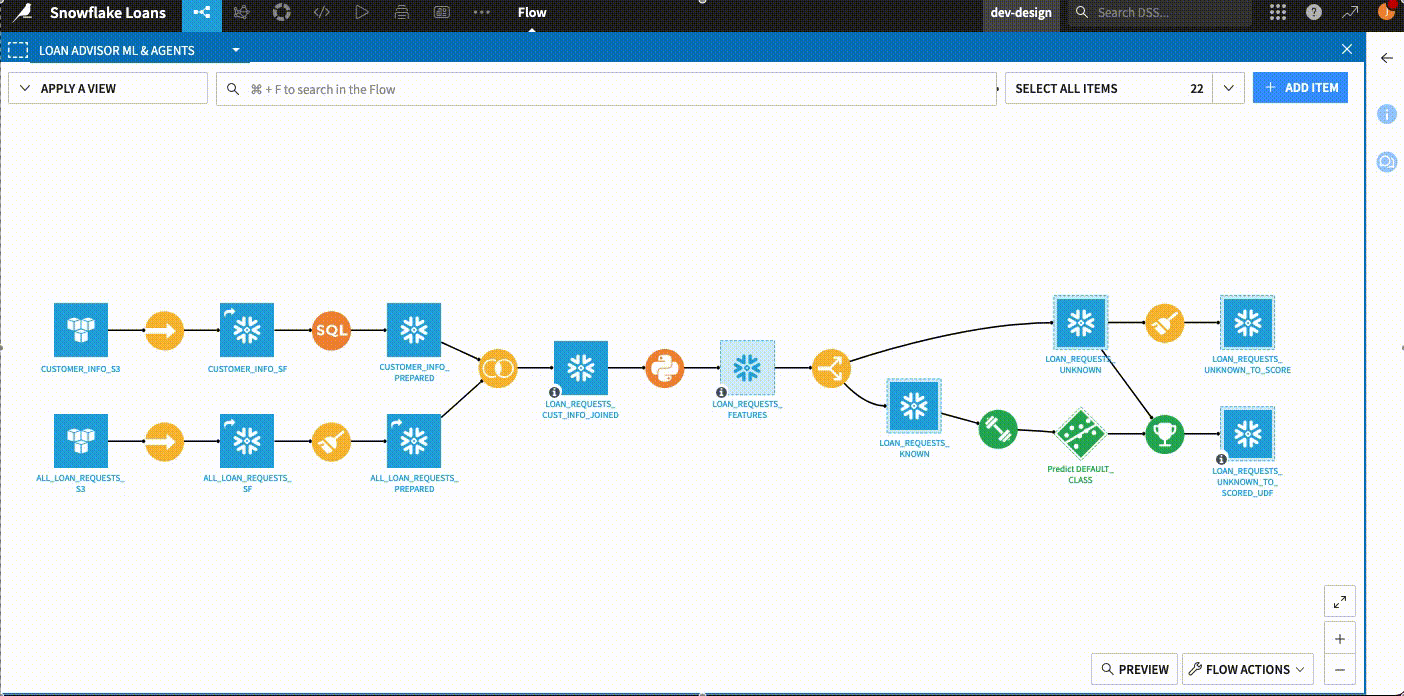Select the LOAN_REQUESTS_CUST_INFO_JOINED dataset

click(581, 367)
